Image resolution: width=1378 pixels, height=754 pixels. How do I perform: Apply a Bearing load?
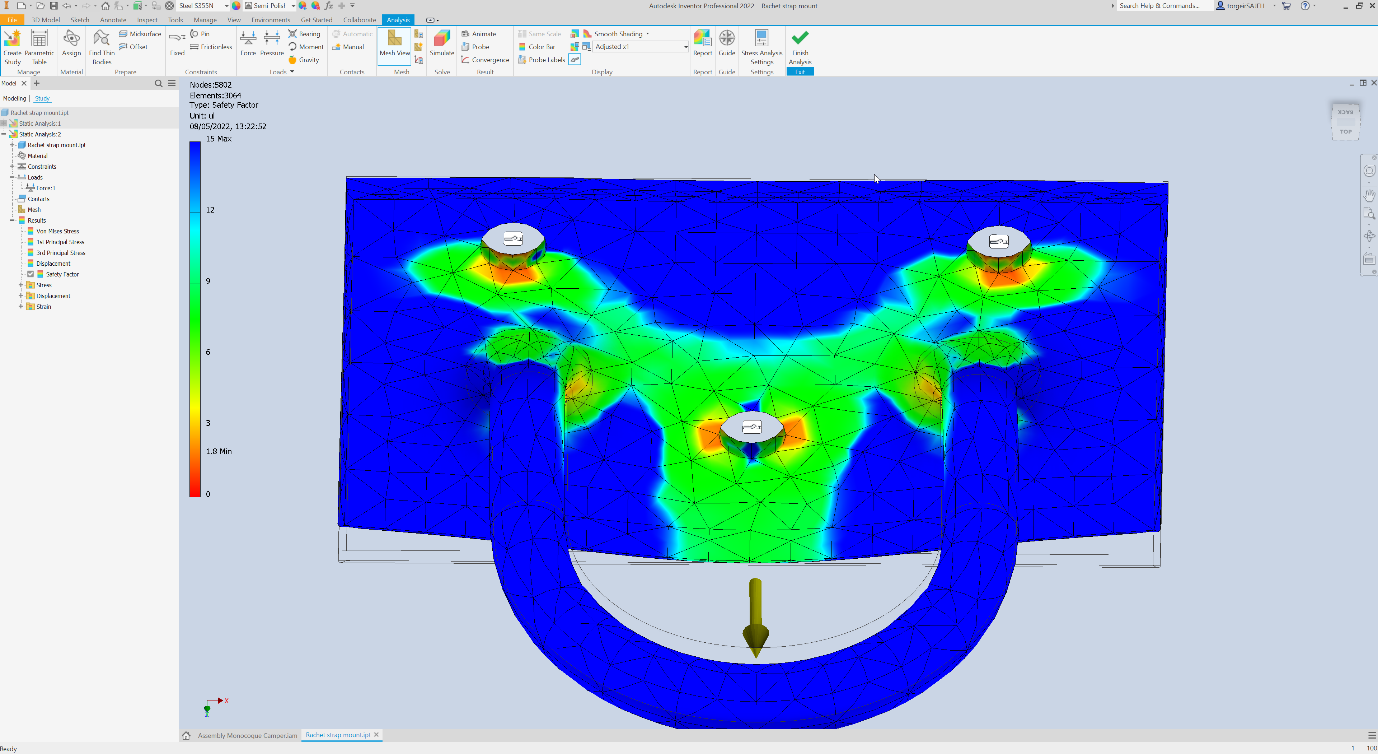(x=305, y=34)
